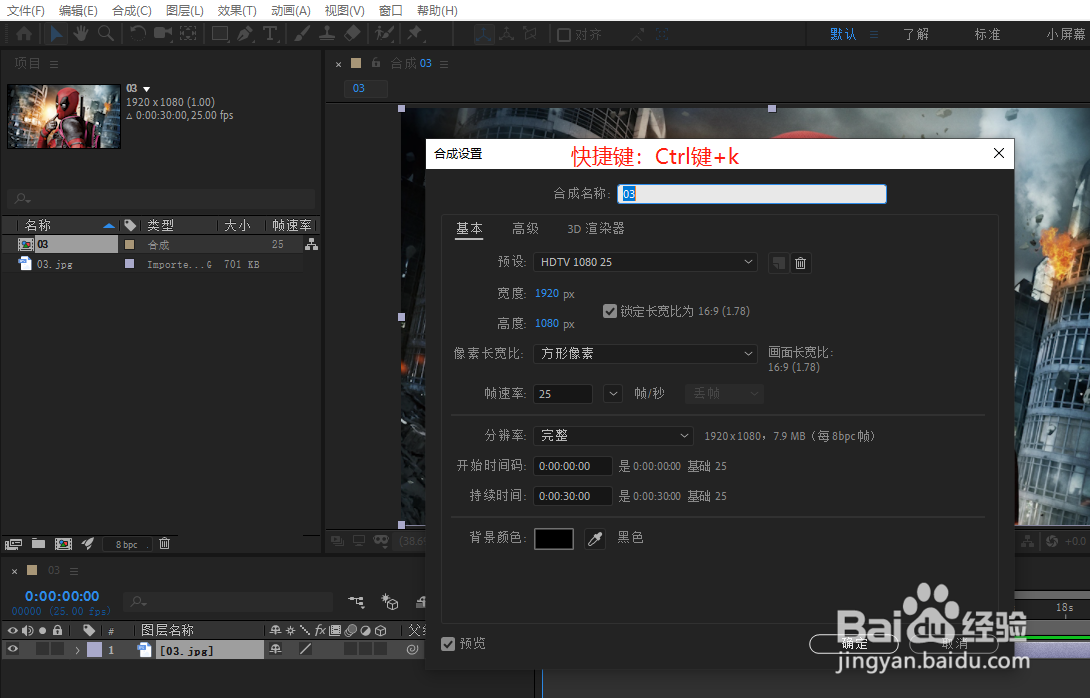Go to the Home screen icon

pyautogui.click(x=24, y=33)
